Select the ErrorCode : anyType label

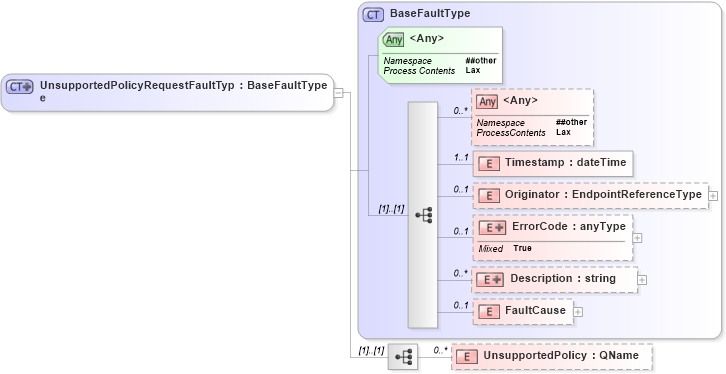click(x=569, y=227)
